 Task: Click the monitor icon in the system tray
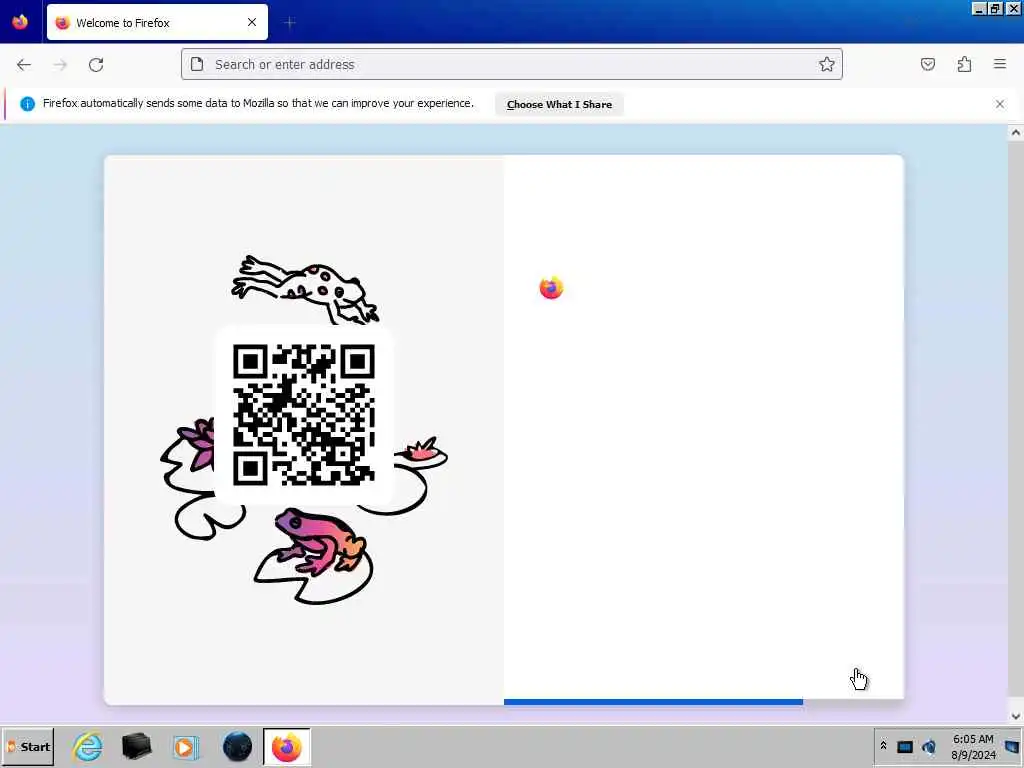(x=904, y=747)
